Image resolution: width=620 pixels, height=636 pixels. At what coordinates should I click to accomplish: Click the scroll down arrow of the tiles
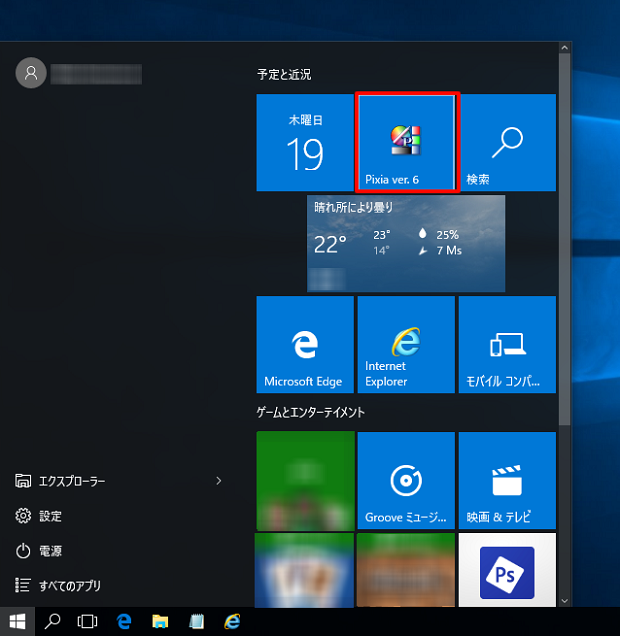tap(564, 601)
